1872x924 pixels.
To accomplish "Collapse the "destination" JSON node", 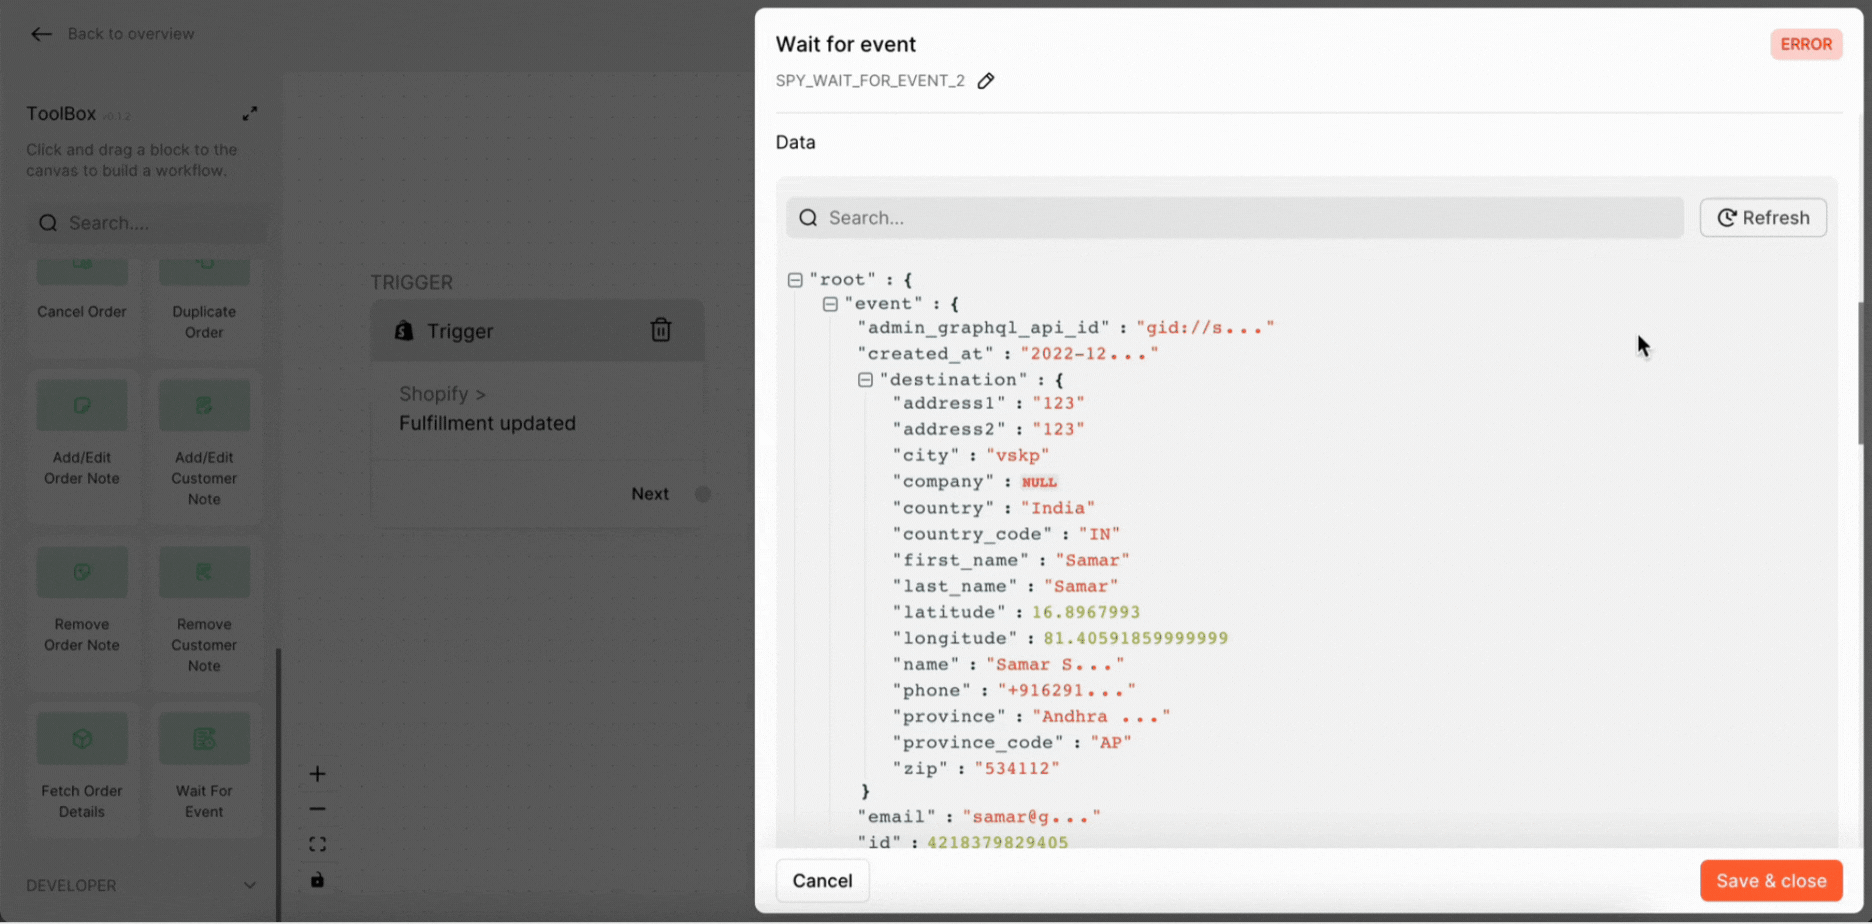I will tap(865, 380).
